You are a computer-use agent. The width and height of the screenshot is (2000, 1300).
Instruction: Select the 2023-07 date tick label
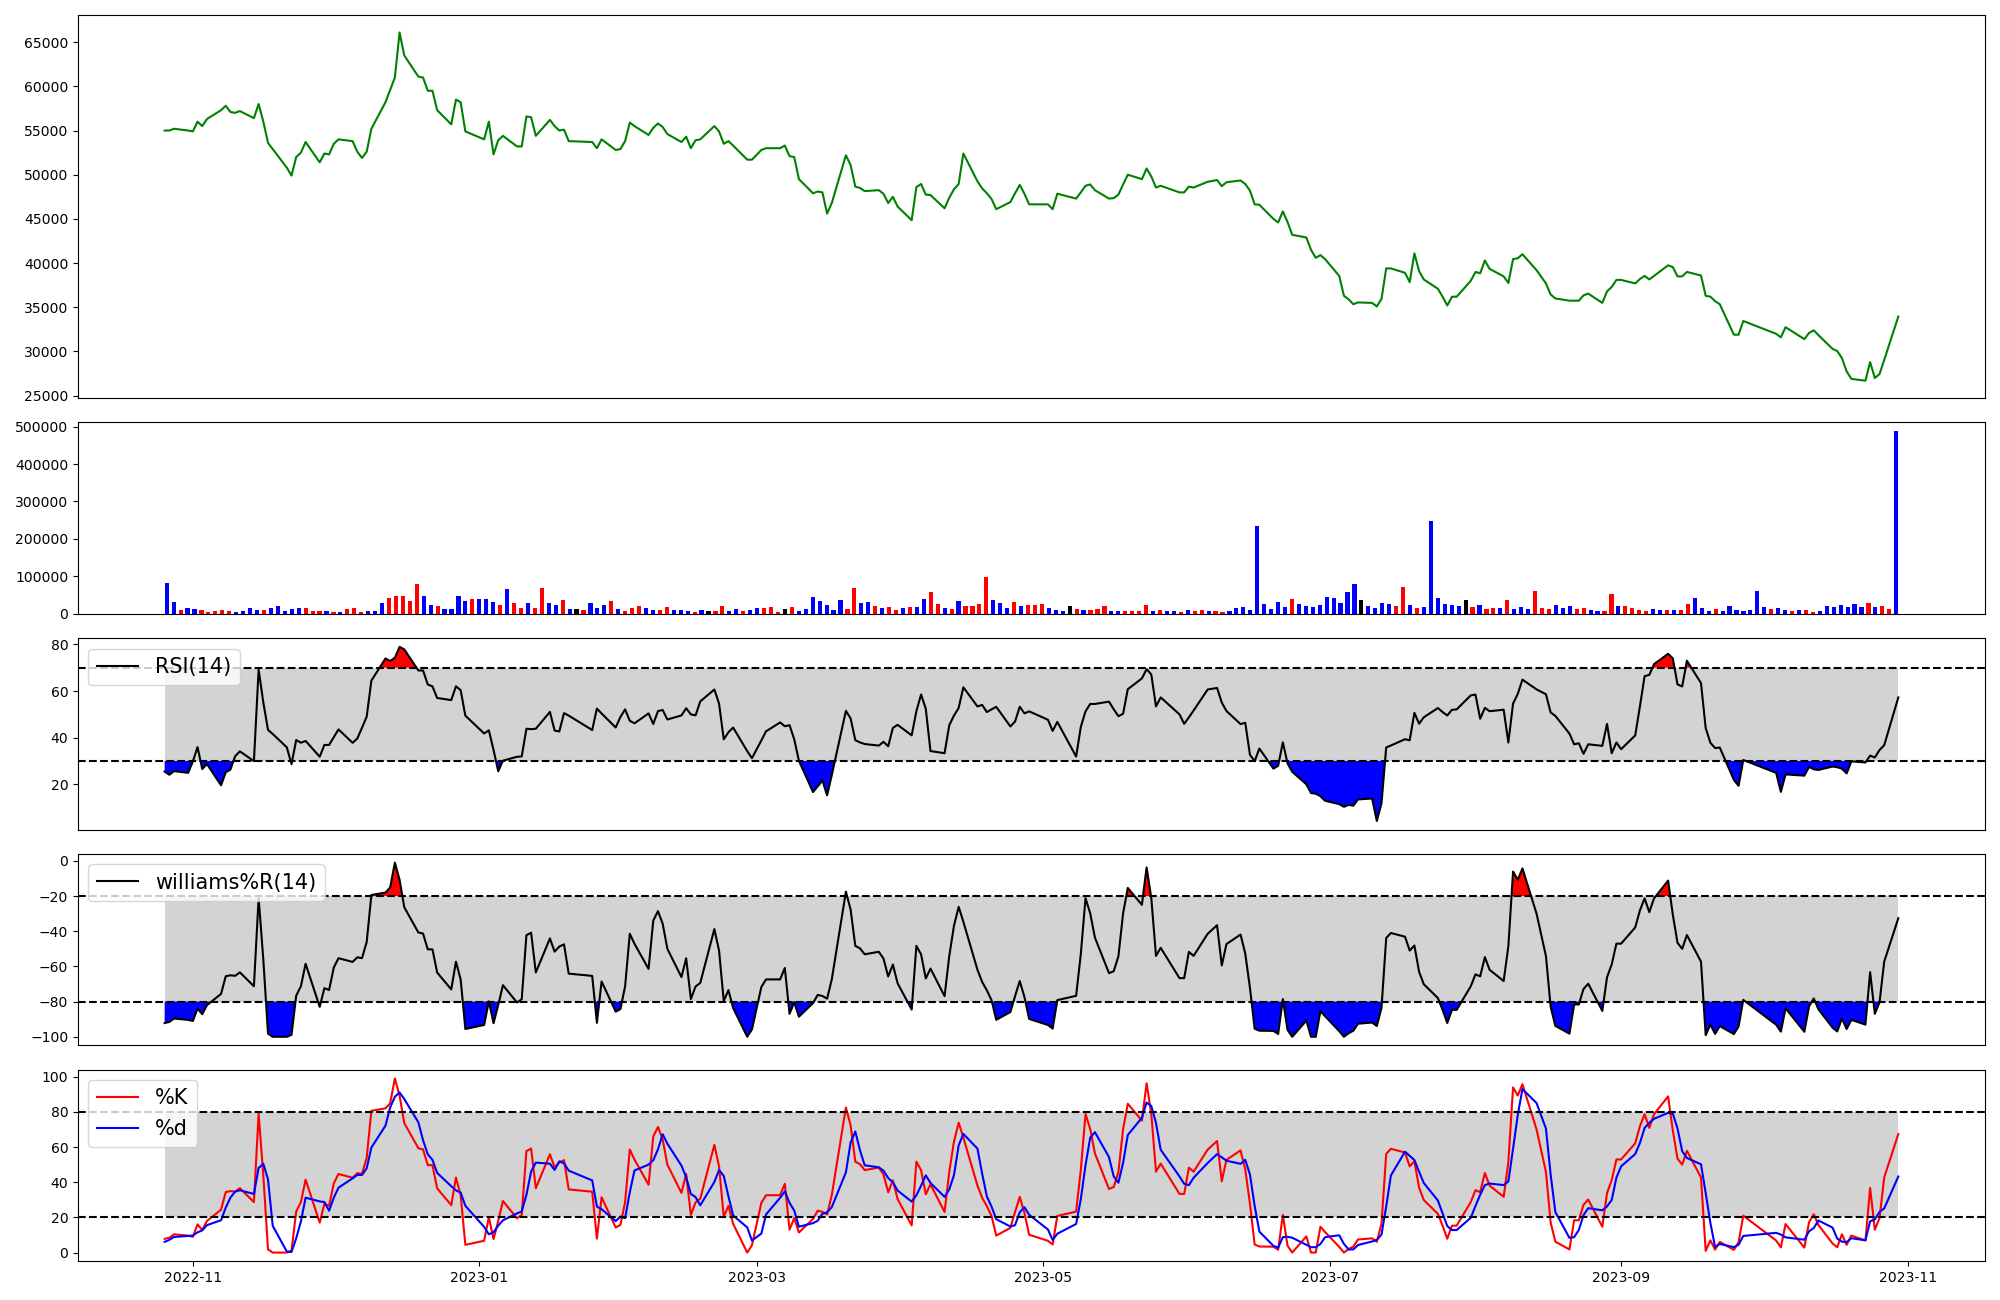pos(1331,1277)
